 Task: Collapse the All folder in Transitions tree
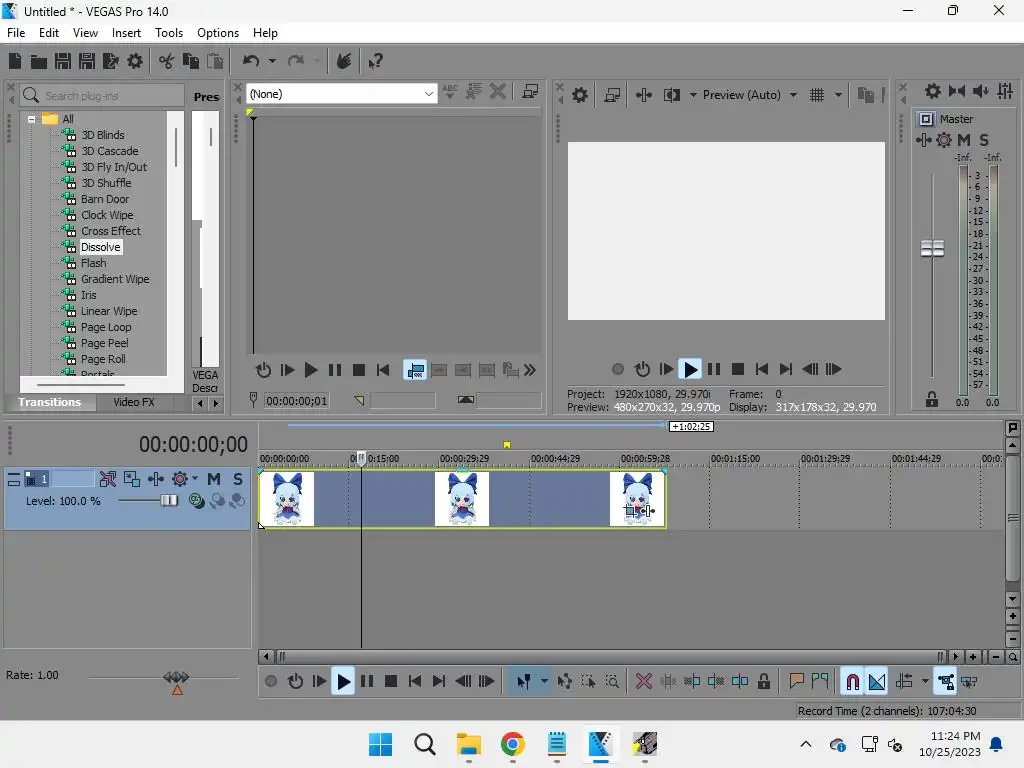tap(31, 120)
